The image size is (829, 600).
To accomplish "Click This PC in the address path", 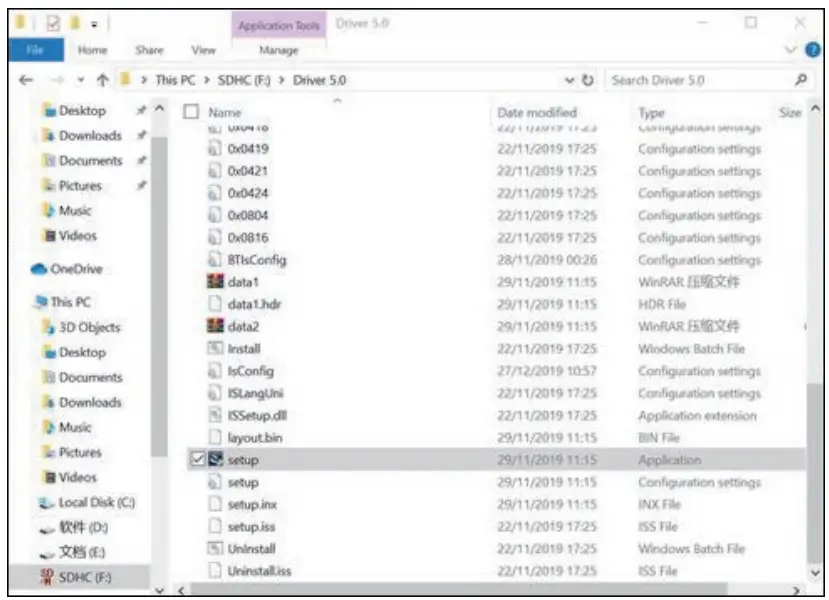I will click(175, 80).
